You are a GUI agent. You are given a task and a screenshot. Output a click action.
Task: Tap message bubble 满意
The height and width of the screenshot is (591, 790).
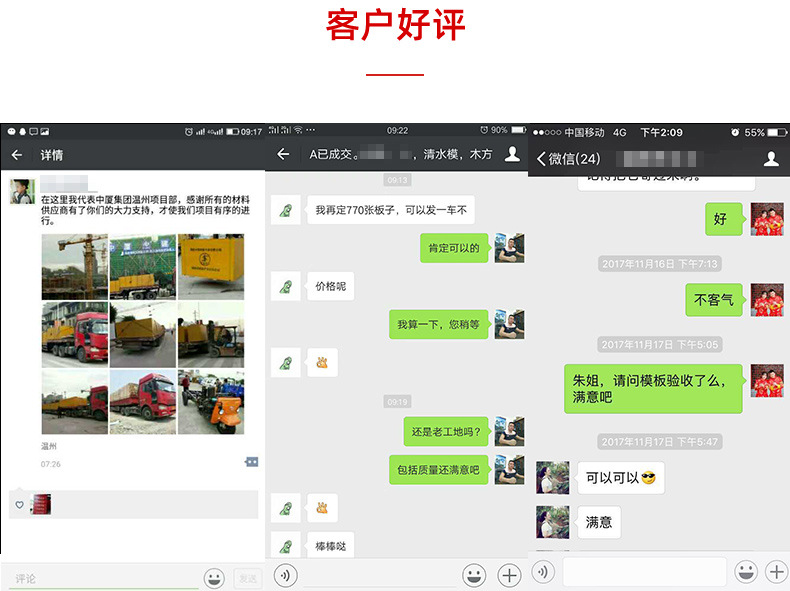[599, 522]
